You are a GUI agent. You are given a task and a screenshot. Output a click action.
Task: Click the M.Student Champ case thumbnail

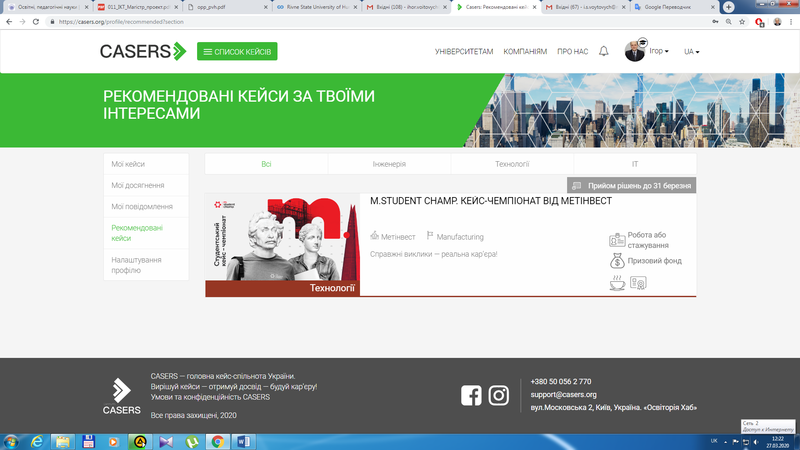(x=283, y=245)
